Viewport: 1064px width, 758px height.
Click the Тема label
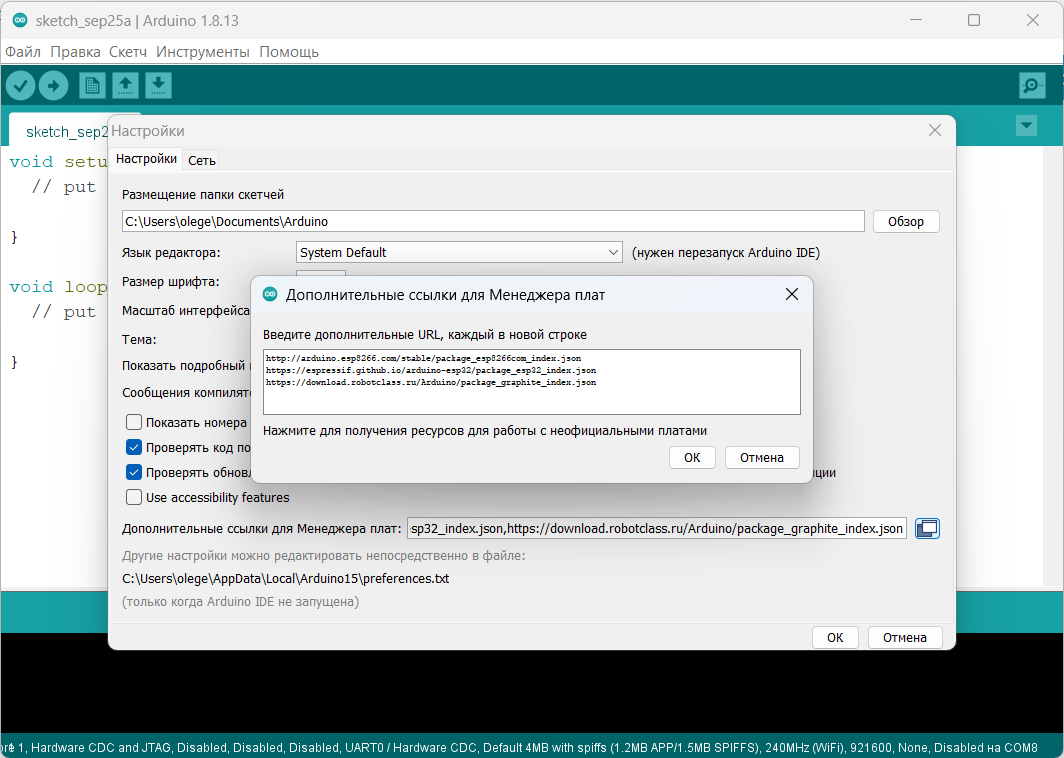[139, 339]
